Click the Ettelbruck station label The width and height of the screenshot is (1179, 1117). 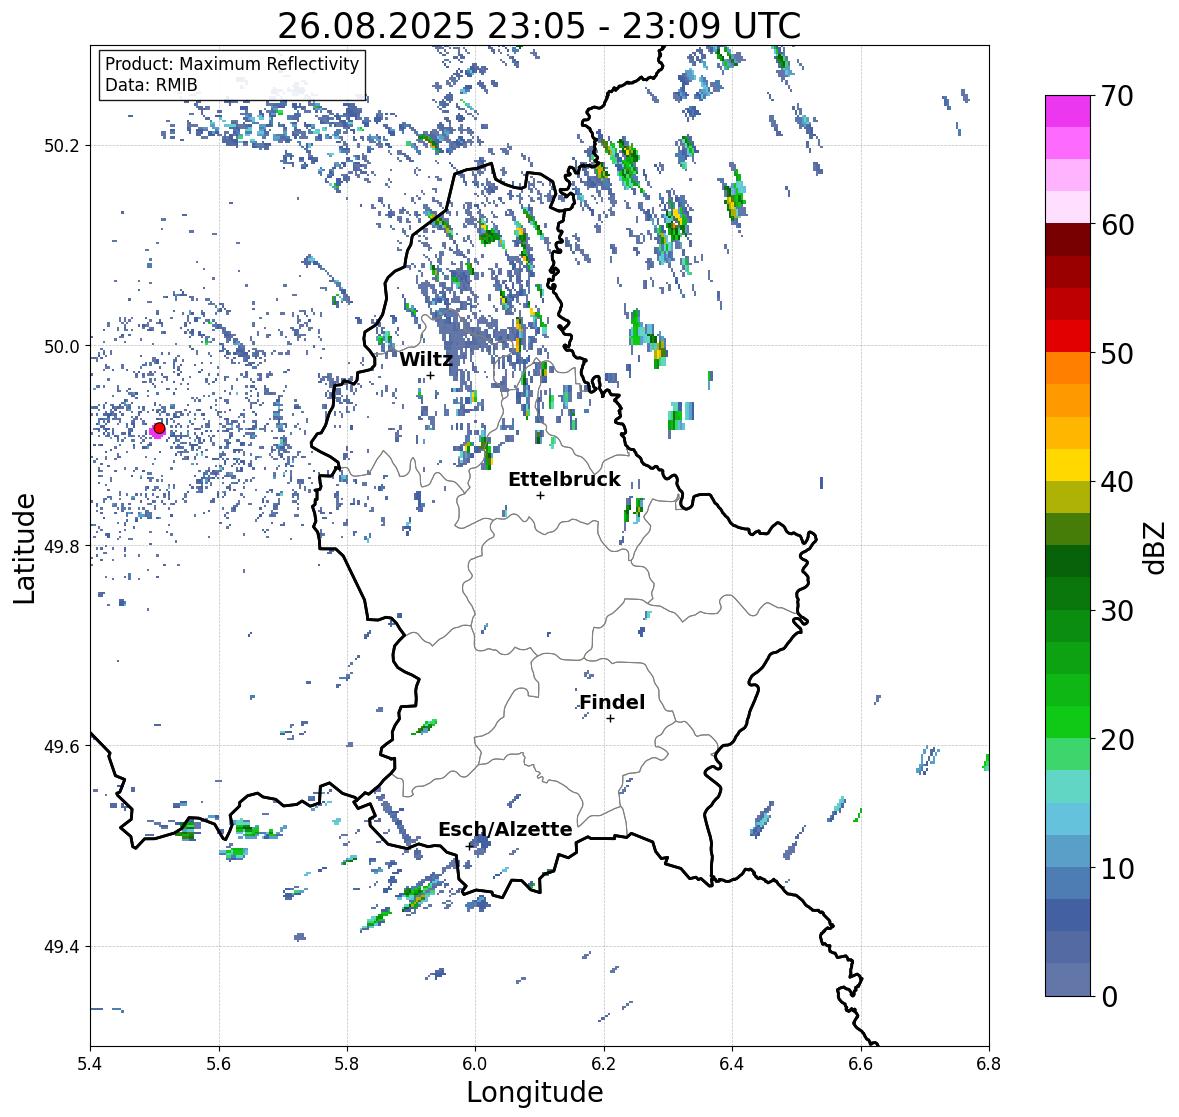point(565,479)
